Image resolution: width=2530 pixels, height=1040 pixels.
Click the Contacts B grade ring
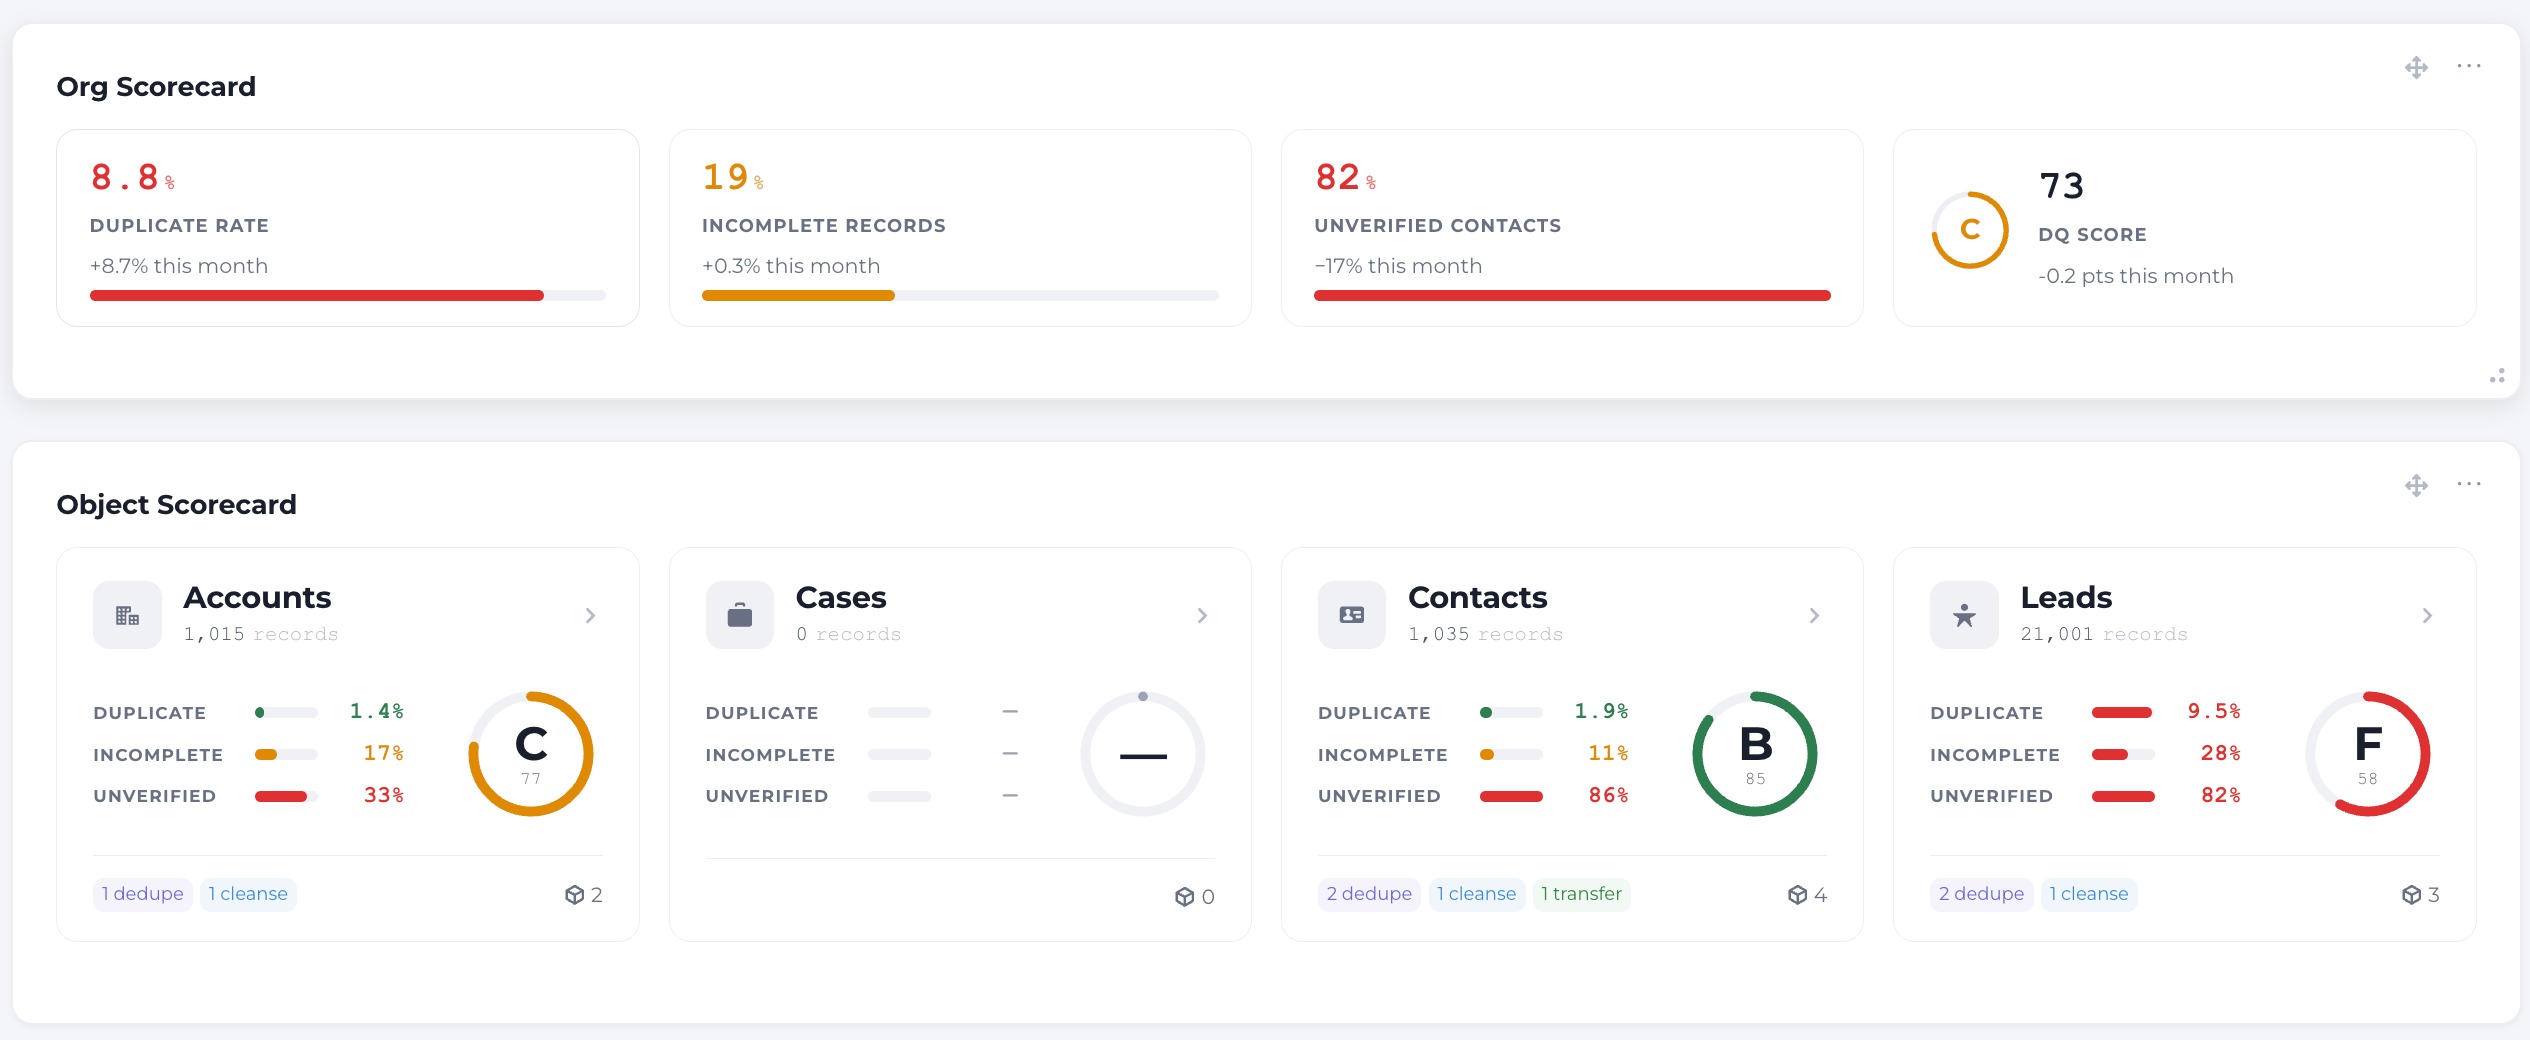[1755, 754]
